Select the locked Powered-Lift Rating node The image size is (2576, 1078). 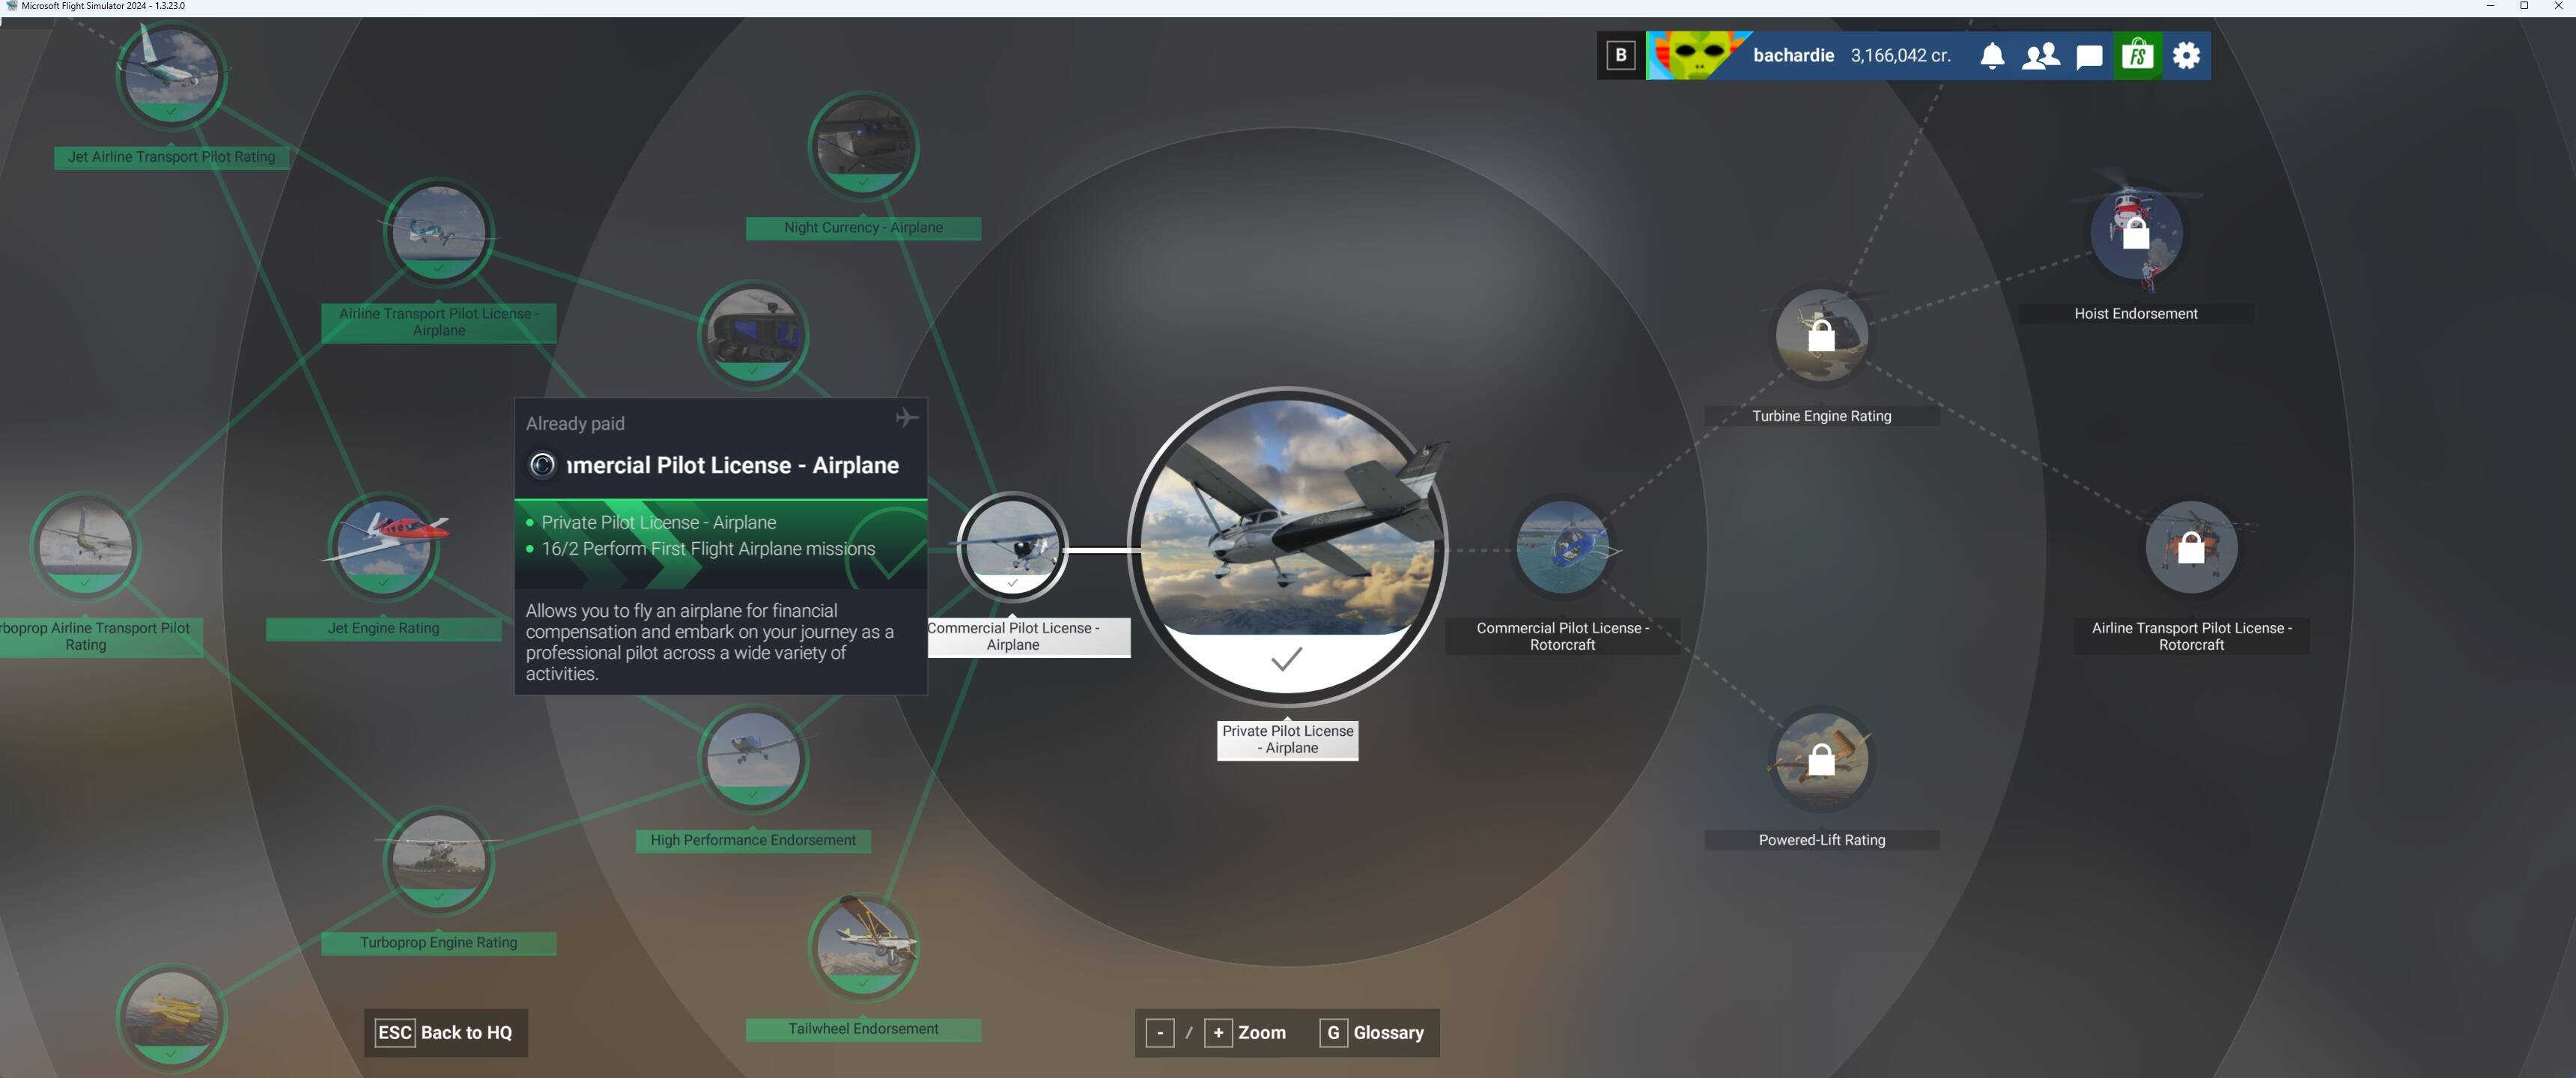pyautogui.click(x=1821, y=759)
